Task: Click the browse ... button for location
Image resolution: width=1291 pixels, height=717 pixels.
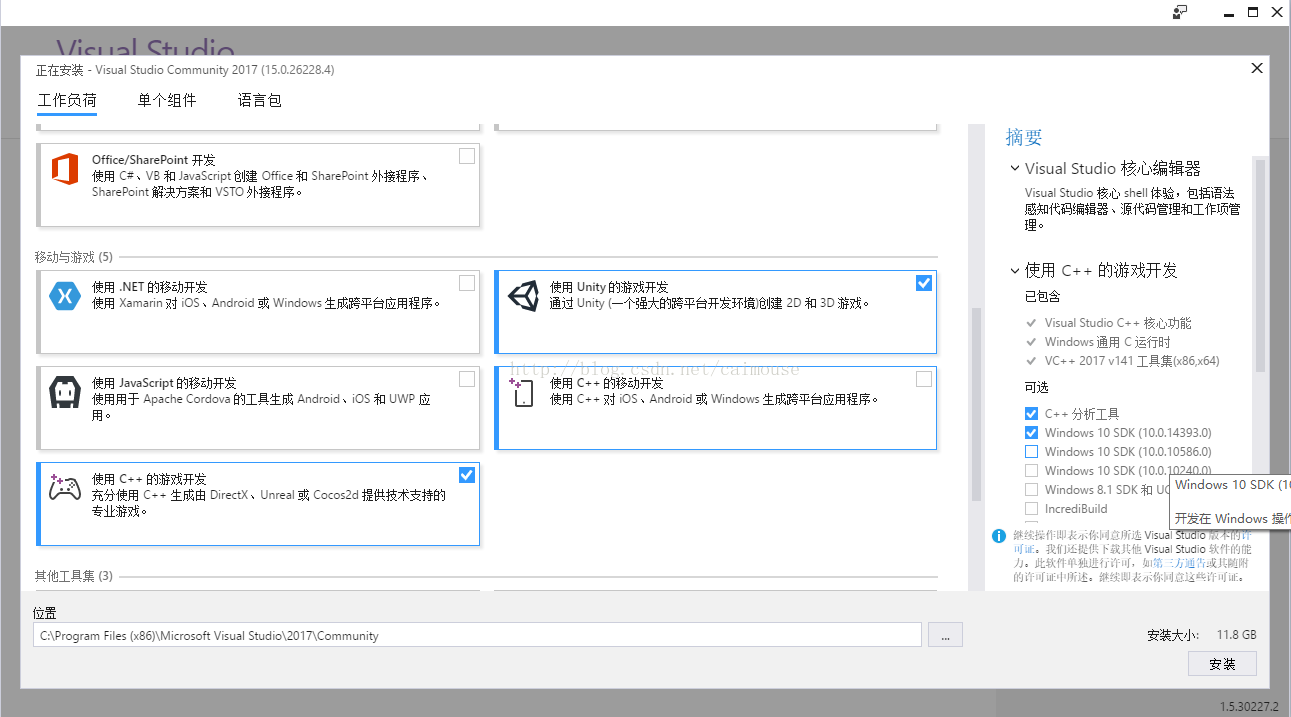Action: tap(945, 635)
